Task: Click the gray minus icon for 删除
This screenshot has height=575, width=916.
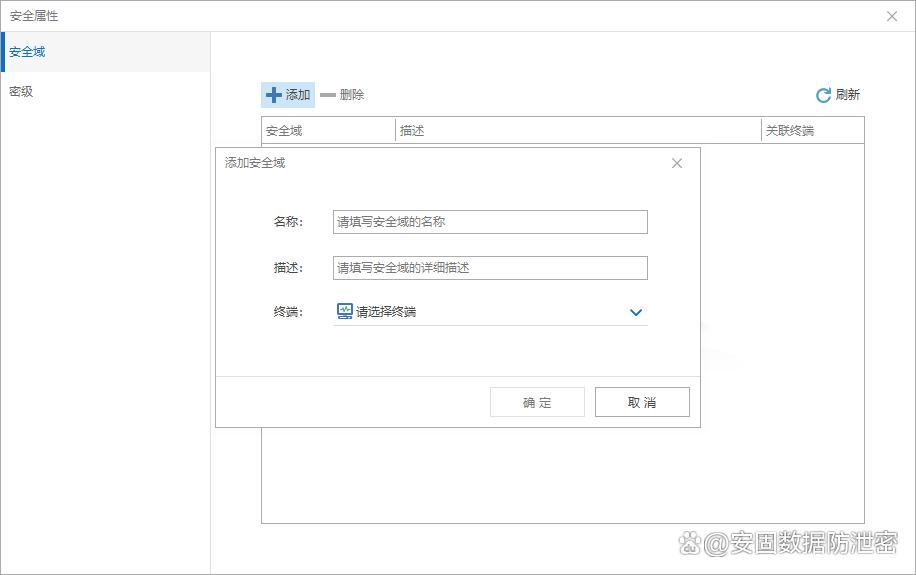Action: point(328,95)
